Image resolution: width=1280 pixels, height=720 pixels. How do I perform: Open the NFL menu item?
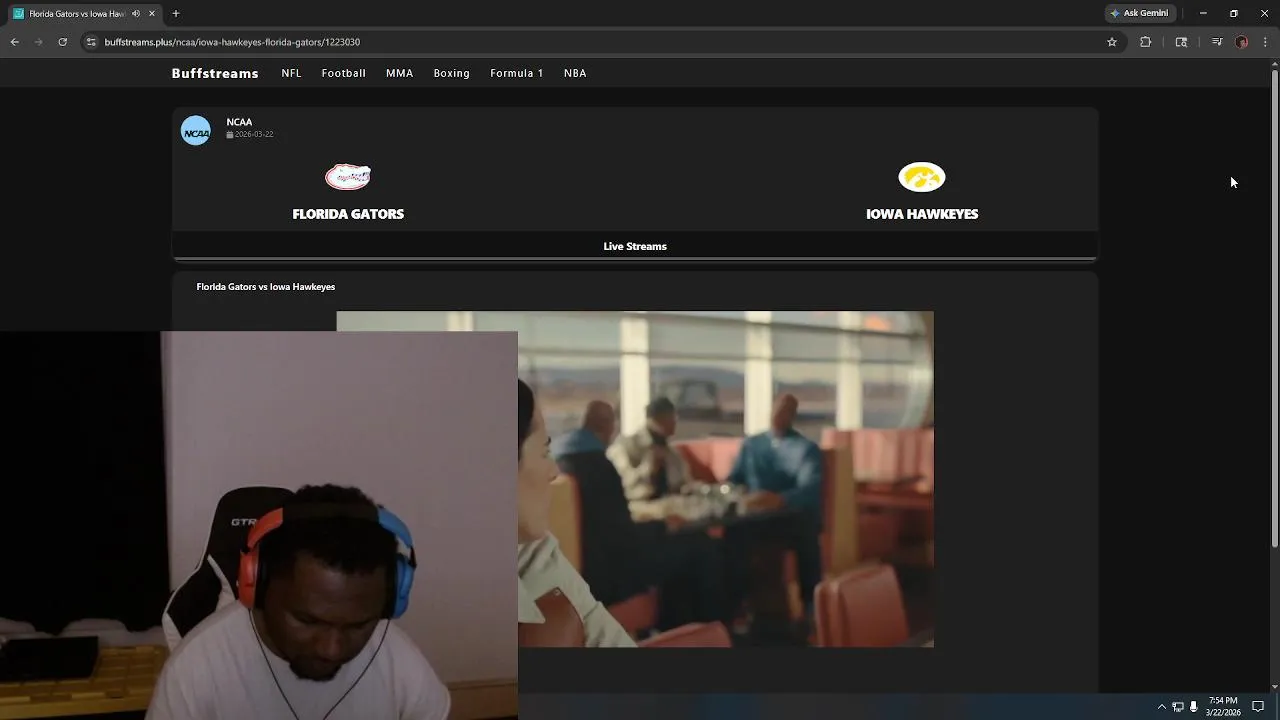coord(291,73)
